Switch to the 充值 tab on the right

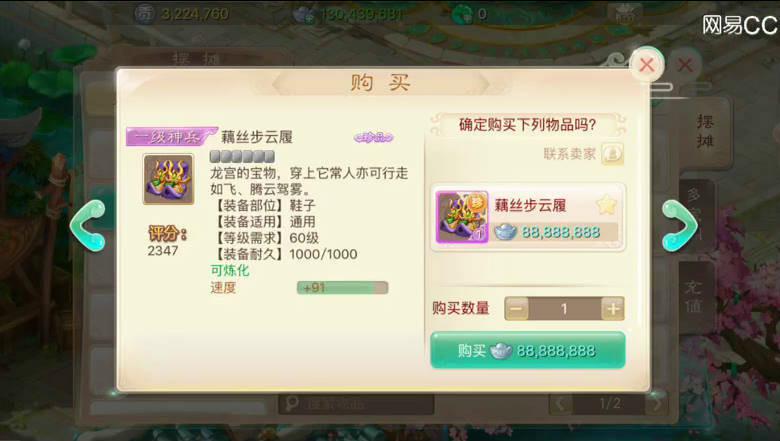(693, 297)
